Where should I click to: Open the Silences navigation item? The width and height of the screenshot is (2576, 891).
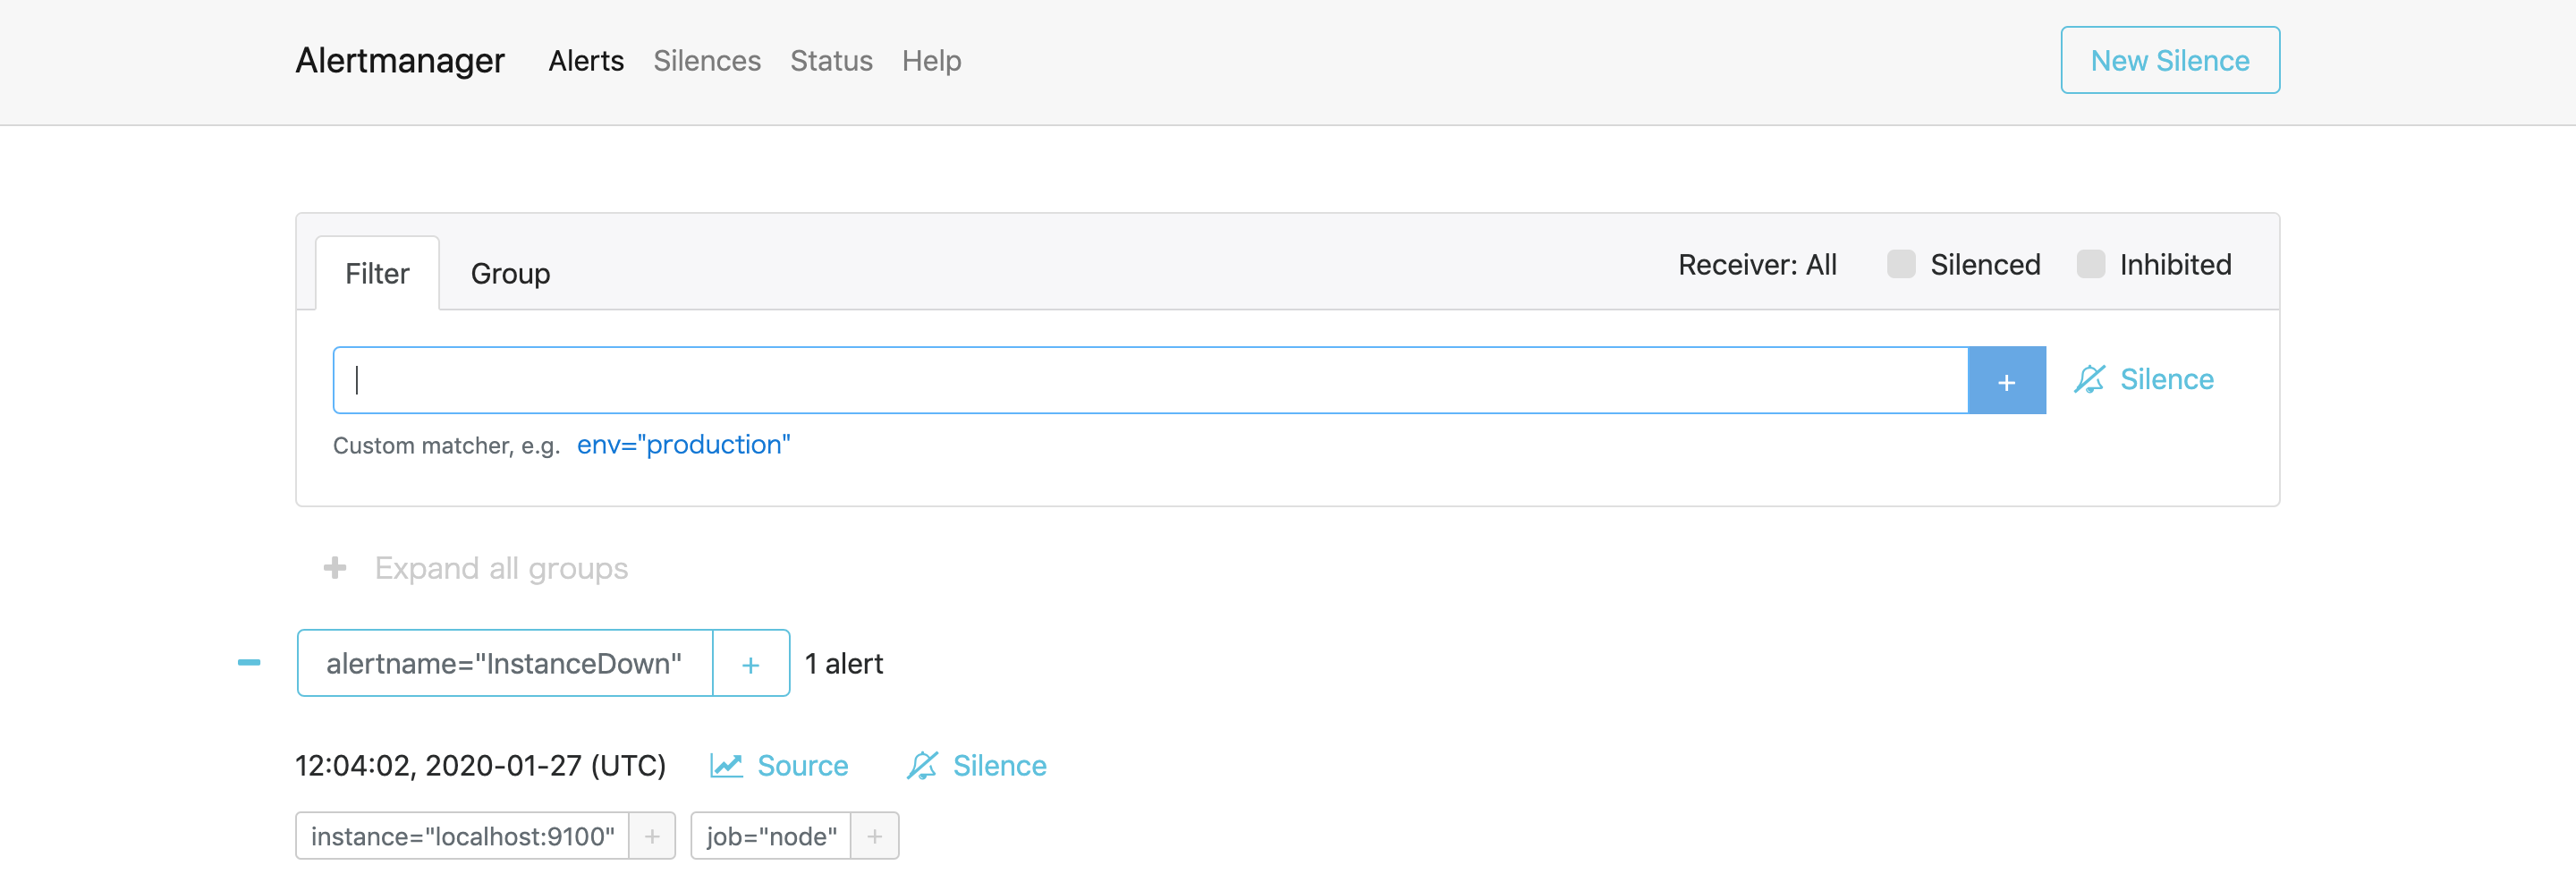(x=707, y=61)
